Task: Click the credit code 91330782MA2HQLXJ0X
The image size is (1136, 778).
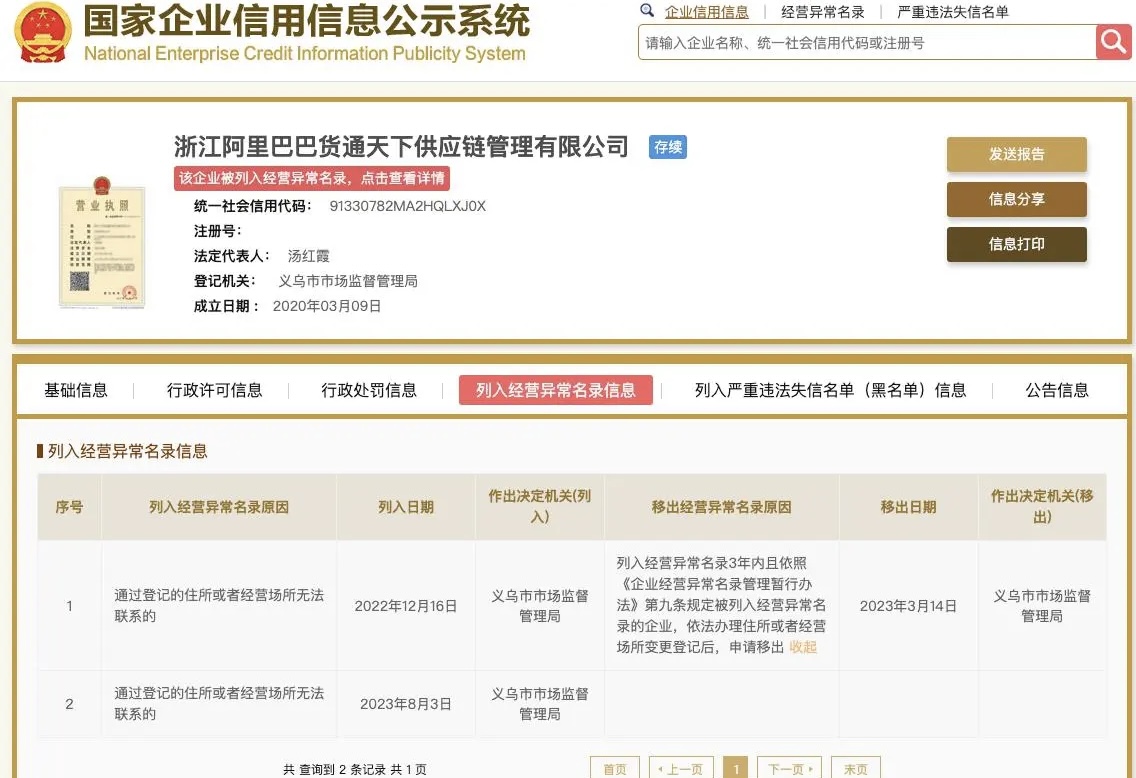Action: (407, 206)
